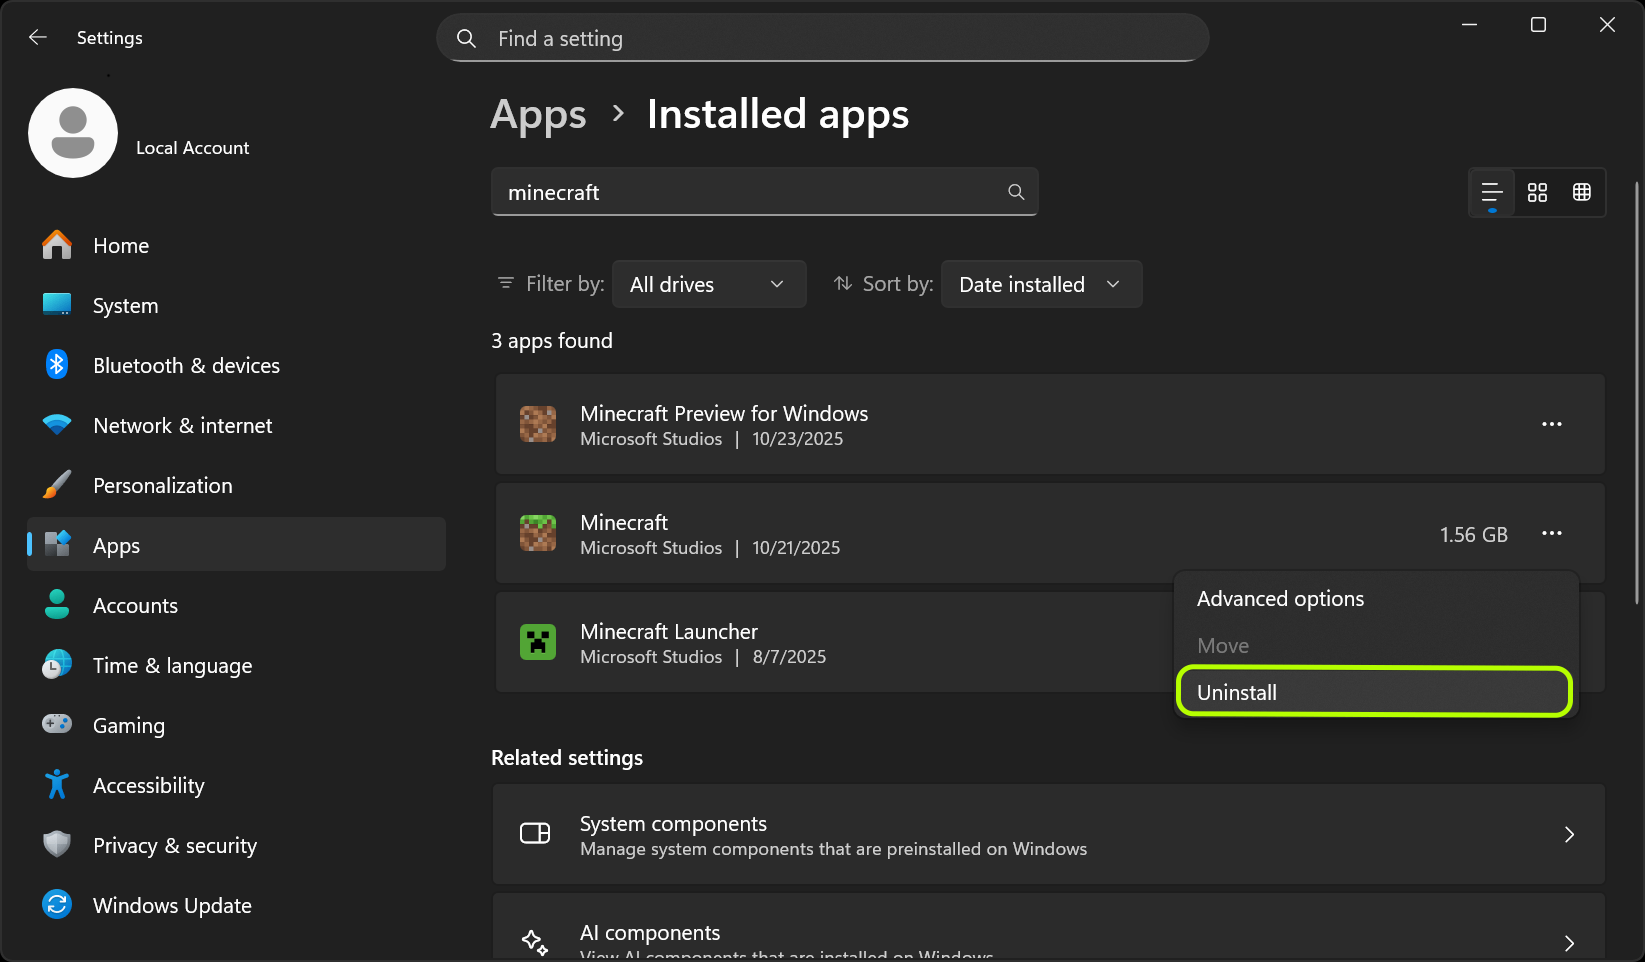Select Gaming in the sidebar
The height and width of the screenshot is (962, 1645).
[x=128, y=725]
